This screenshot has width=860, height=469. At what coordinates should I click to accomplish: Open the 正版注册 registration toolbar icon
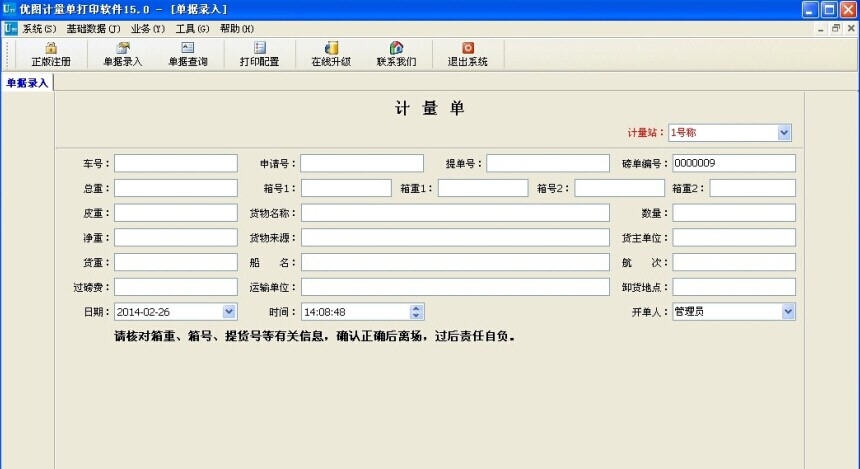(x=51, y=54)
